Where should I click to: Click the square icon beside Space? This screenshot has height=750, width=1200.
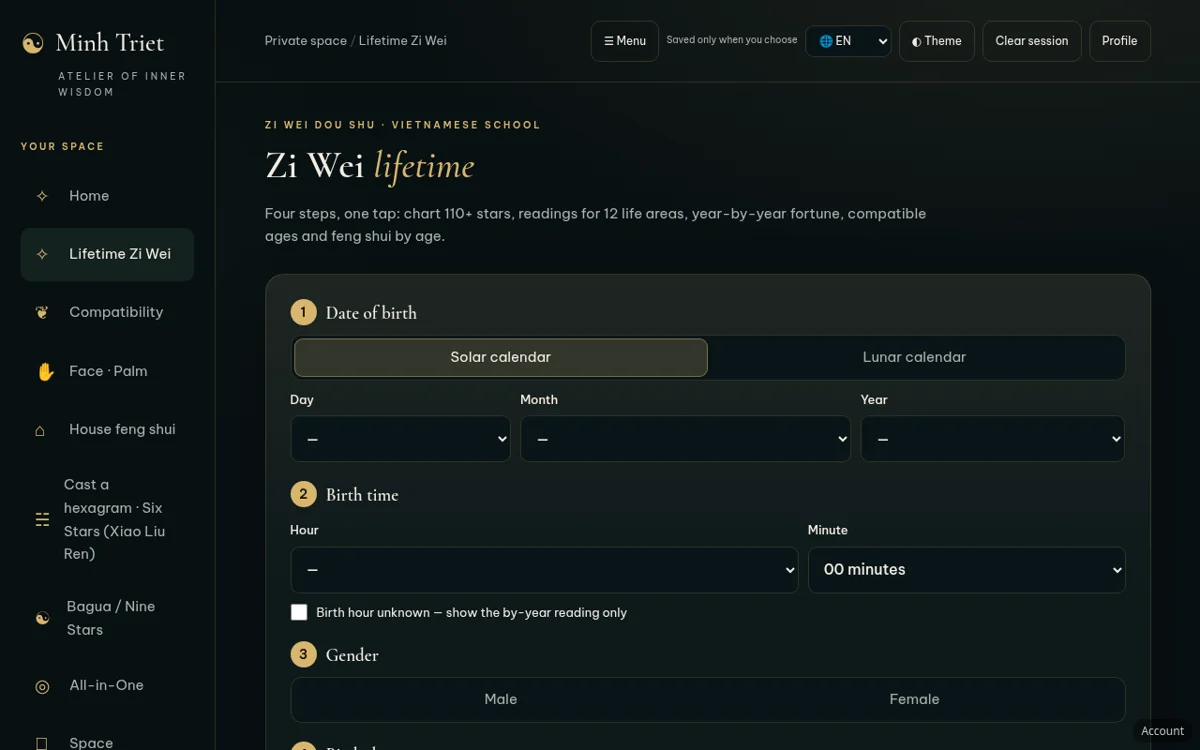[42, 743]
